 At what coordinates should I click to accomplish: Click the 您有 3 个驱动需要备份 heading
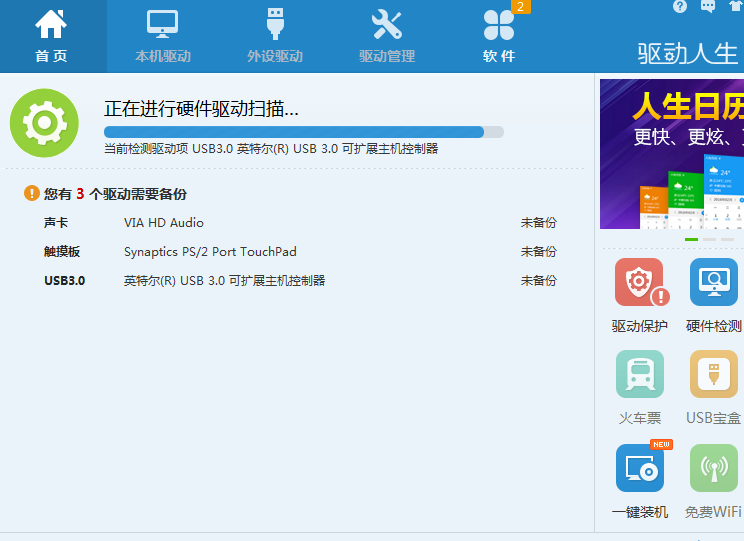coord(115,194)
